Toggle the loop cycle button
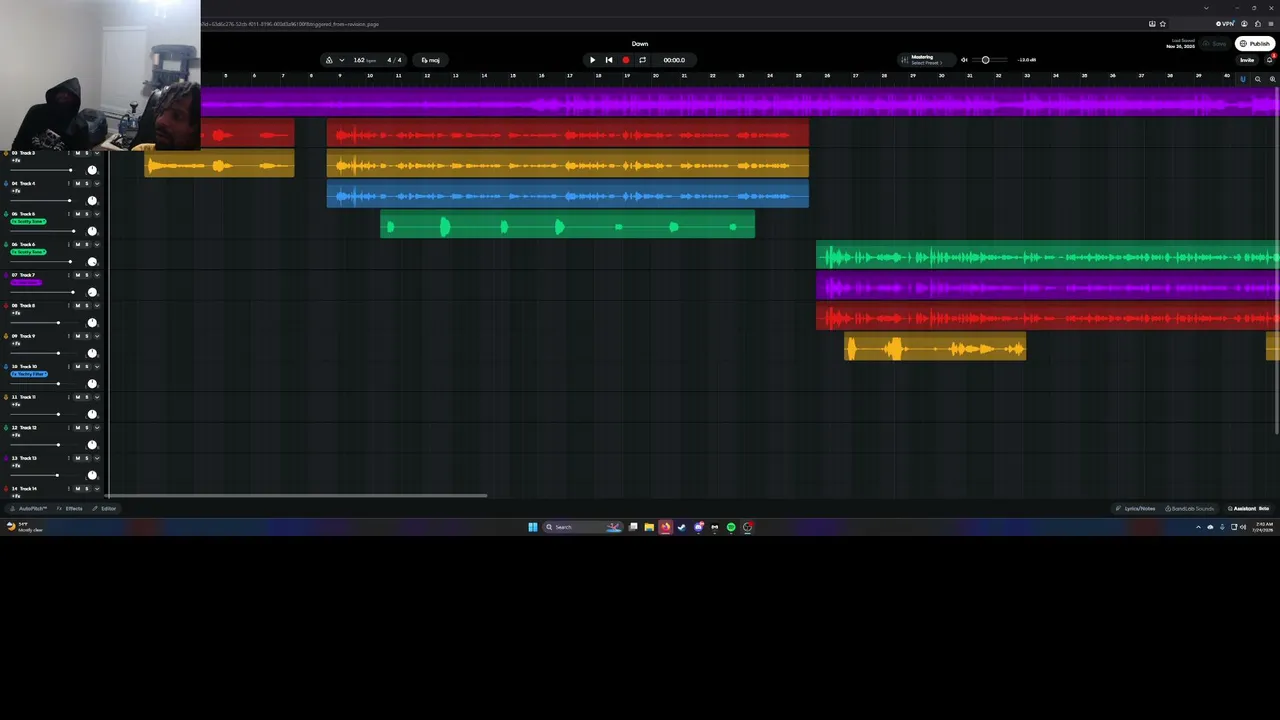This screenshot has width=1280, height=720. [642, 60]
